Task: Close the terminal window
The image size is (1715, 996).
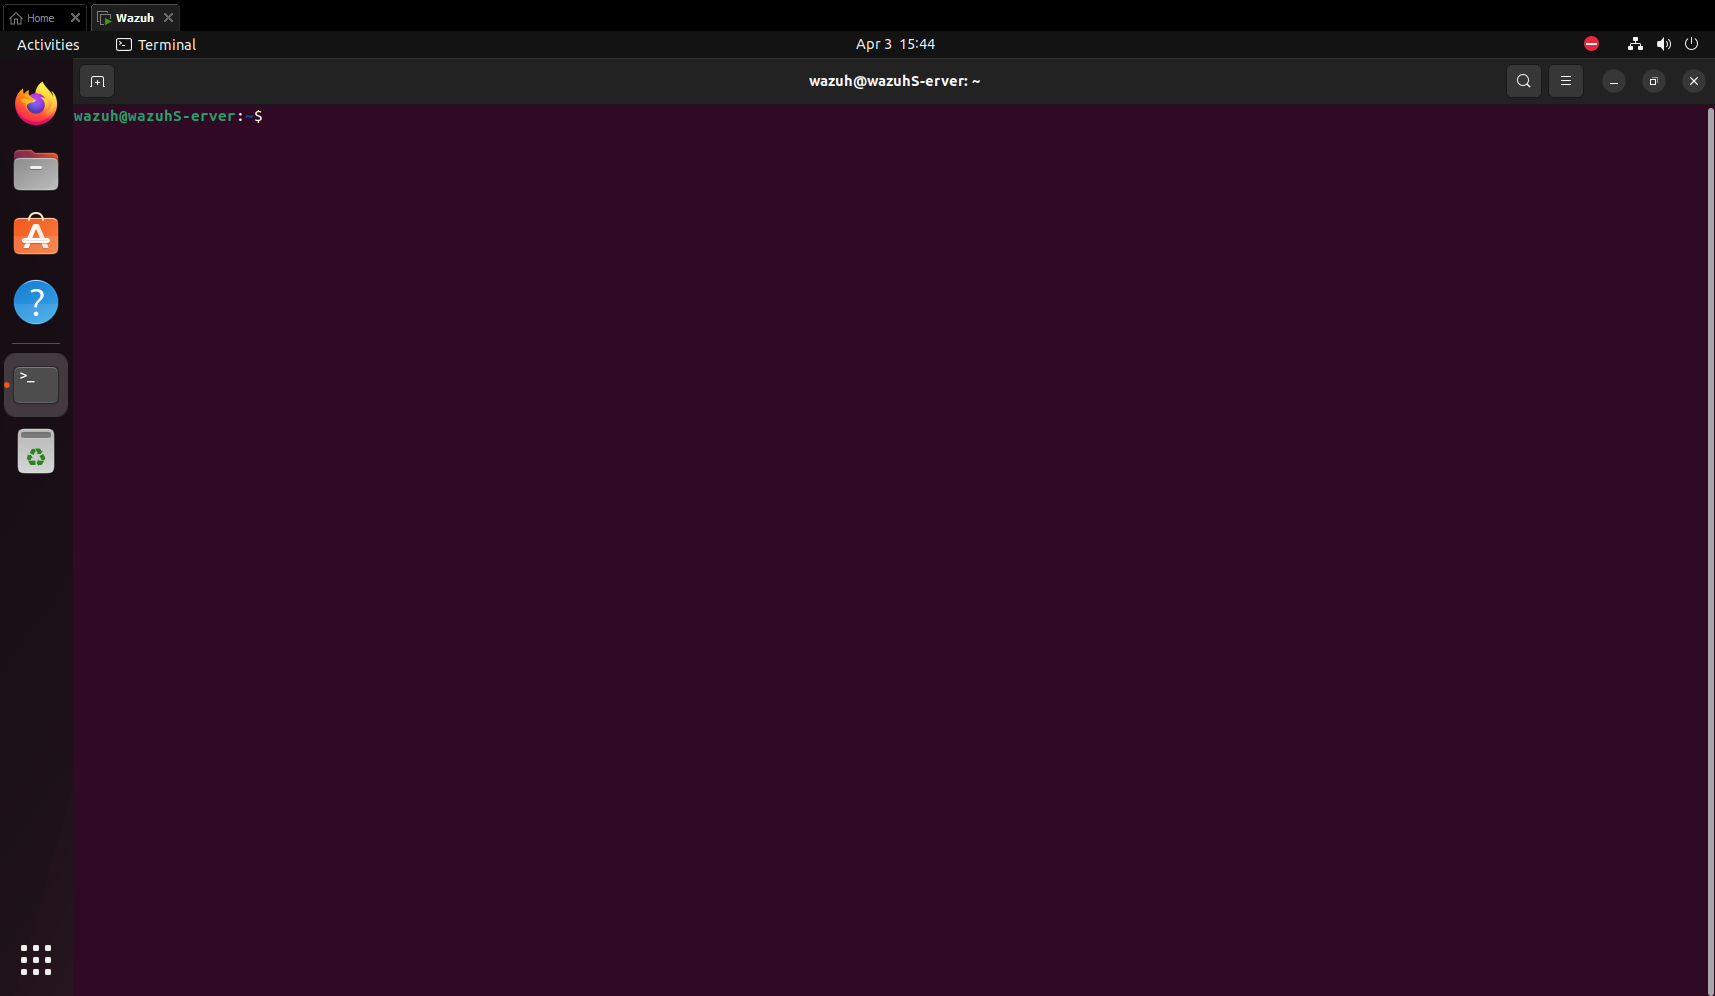Action: 1694,81
